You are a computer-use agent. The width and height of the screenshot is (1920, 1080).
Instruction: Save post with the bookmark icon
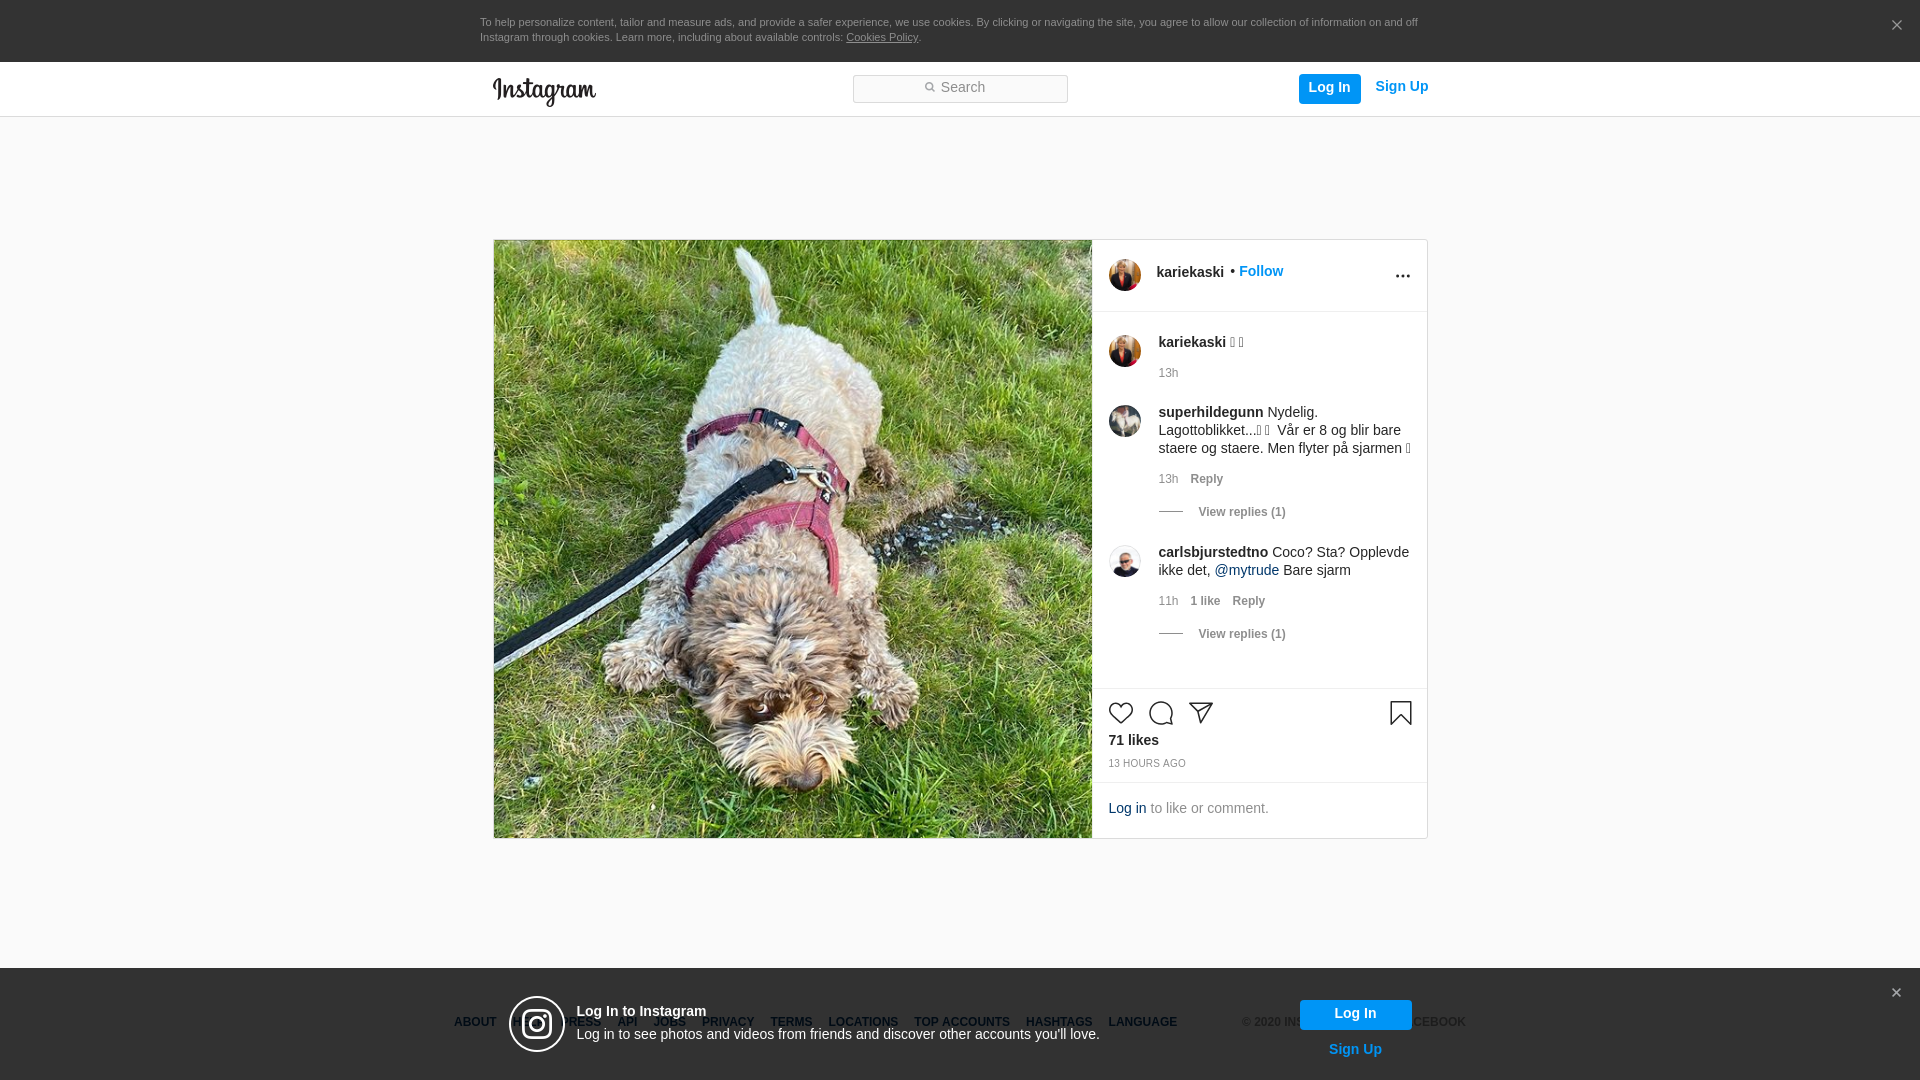point(1400,713)
